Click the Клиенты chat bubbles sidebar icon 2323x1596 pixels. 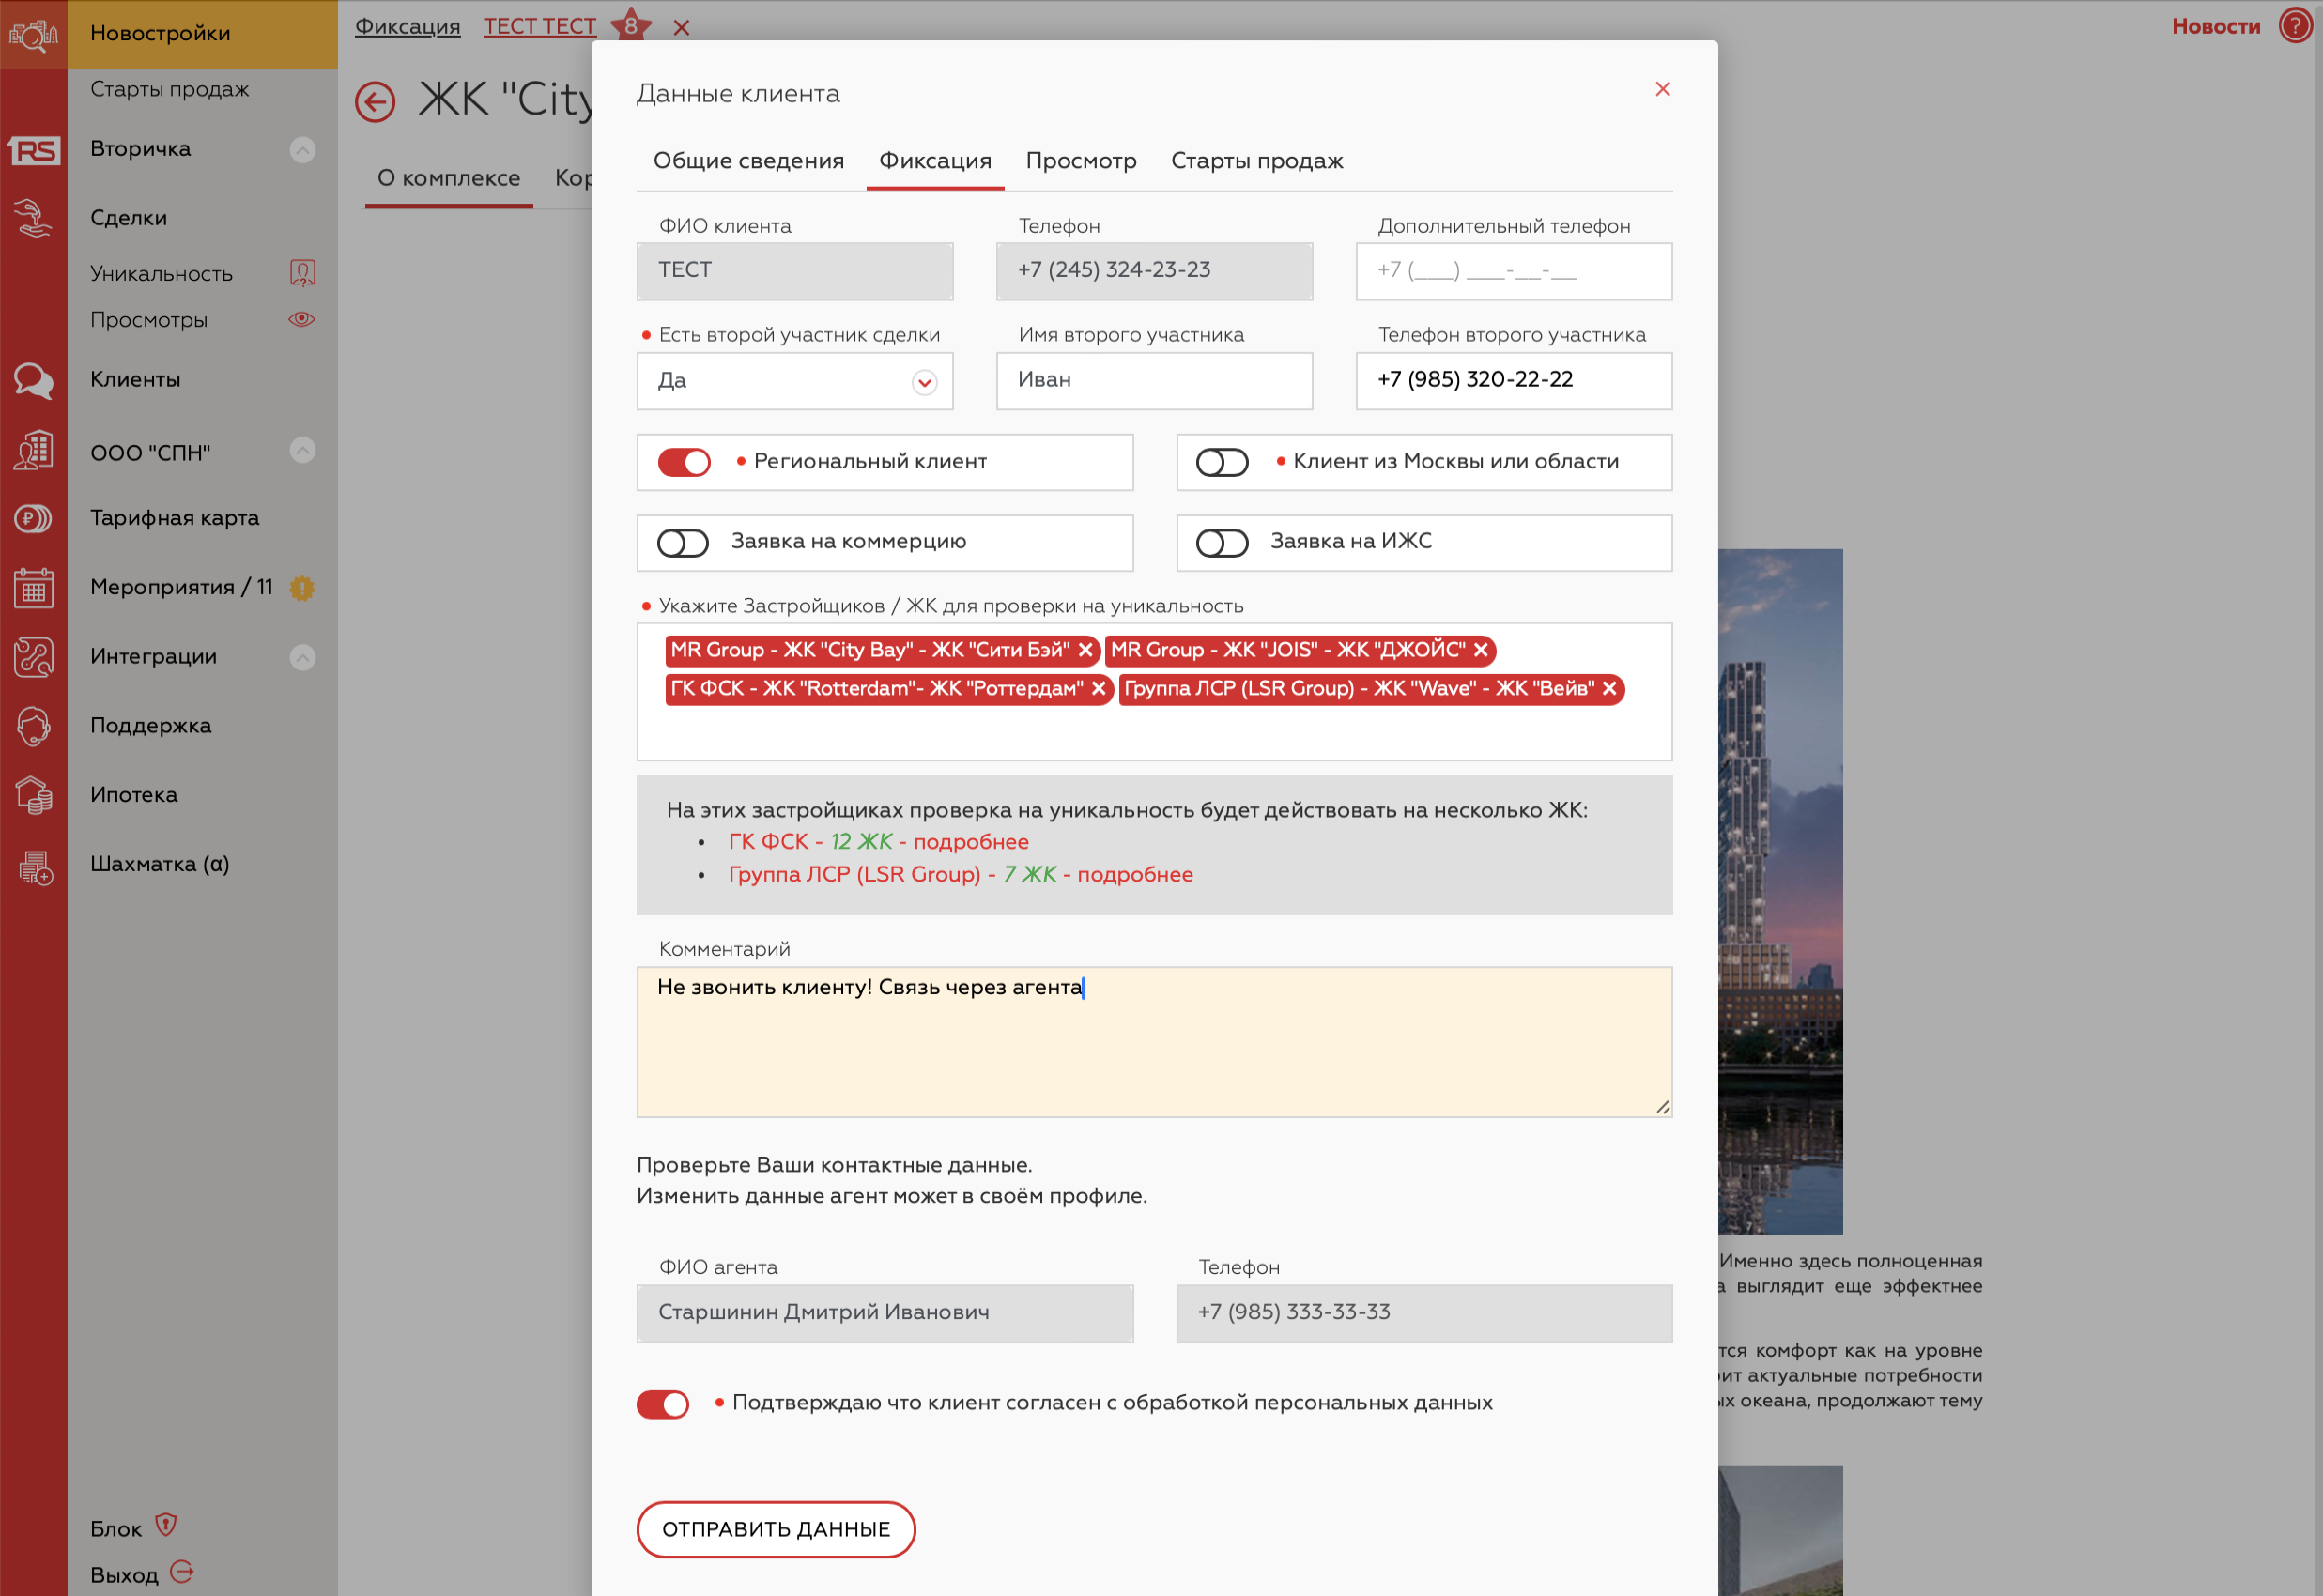click(x=33, y=381)
